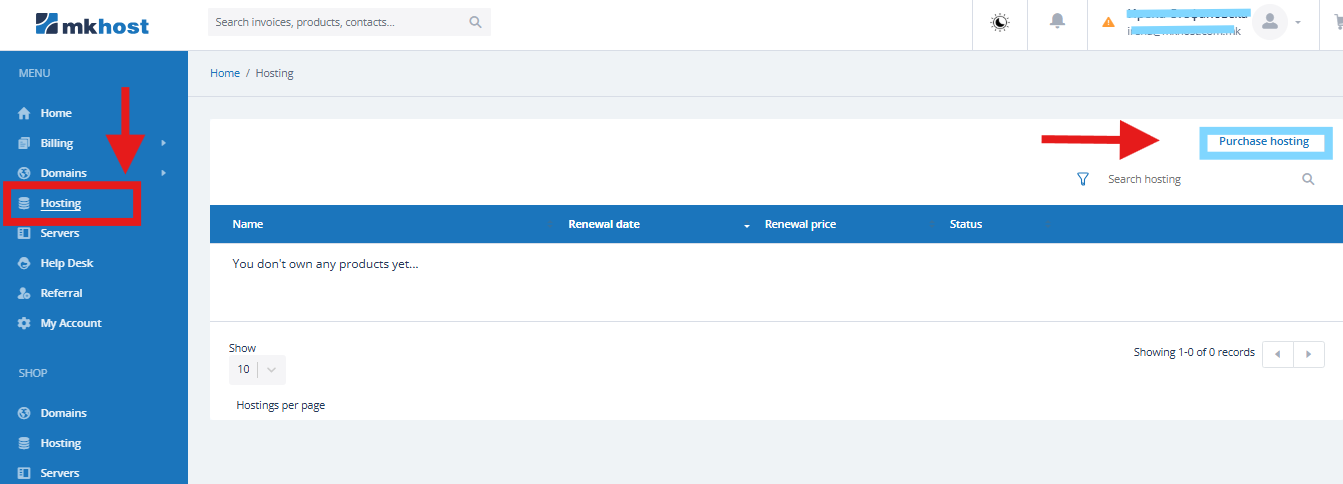The height and width of the screenshot is (484, 1343).
Task: Click Billing icon in the sidebar
Action: pyautogui.click(x=24, y=143)
